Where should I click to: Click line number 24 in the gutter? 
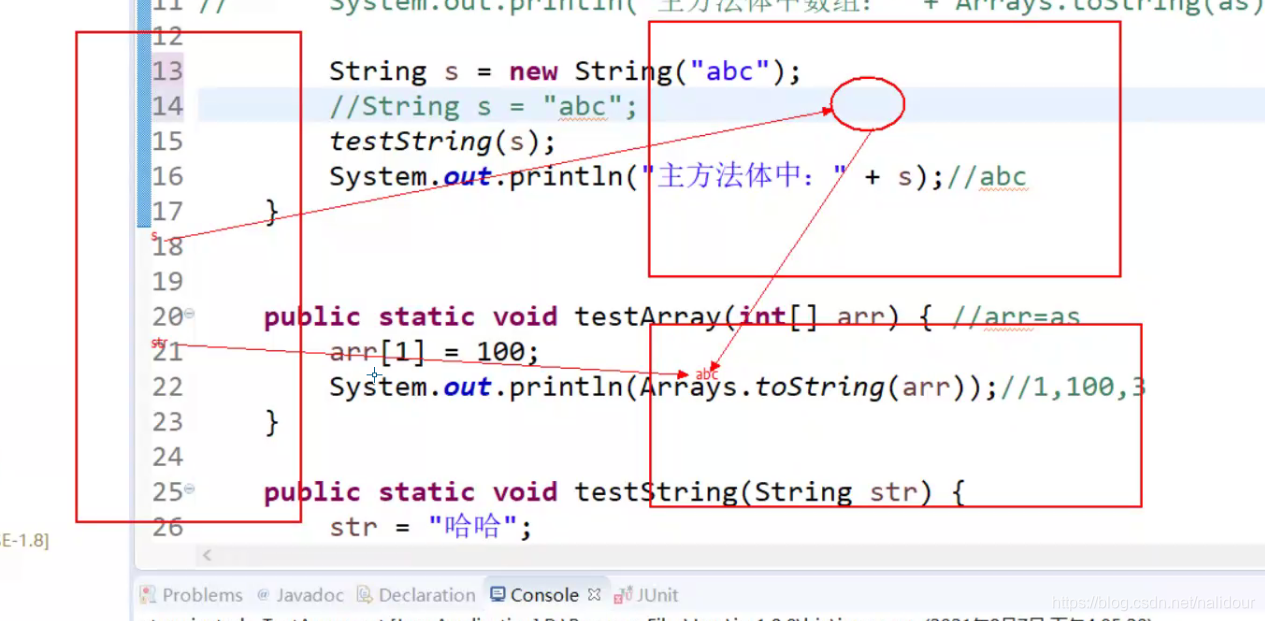click(x=167, y=457)
